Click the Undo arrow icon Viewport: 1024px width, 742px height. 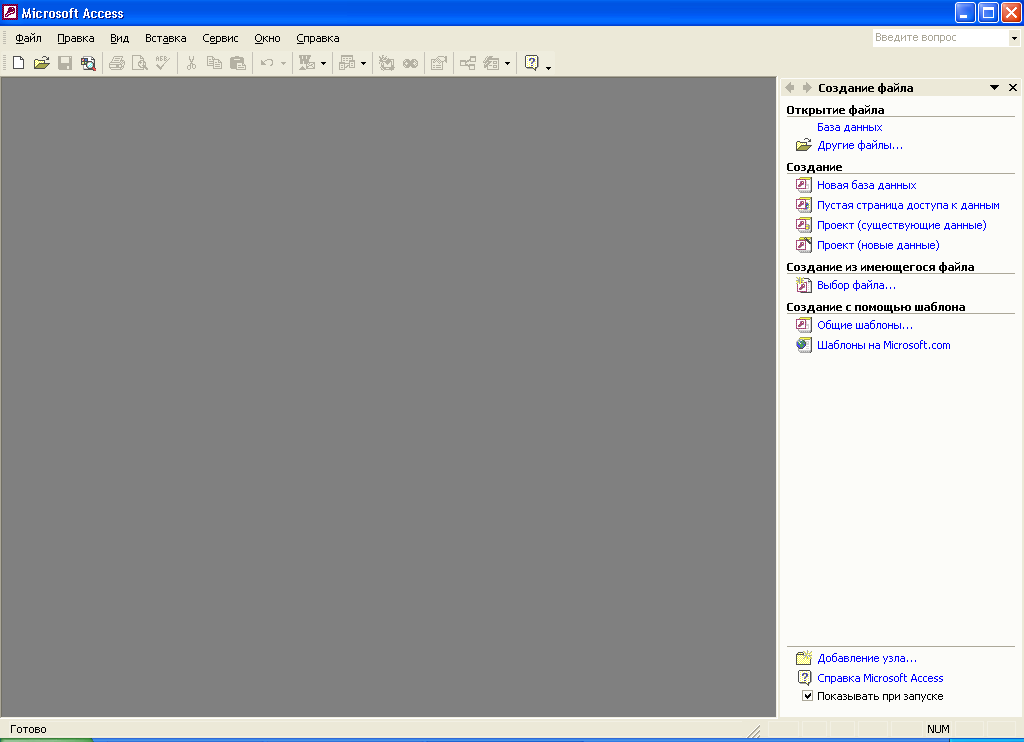[266, 63]
